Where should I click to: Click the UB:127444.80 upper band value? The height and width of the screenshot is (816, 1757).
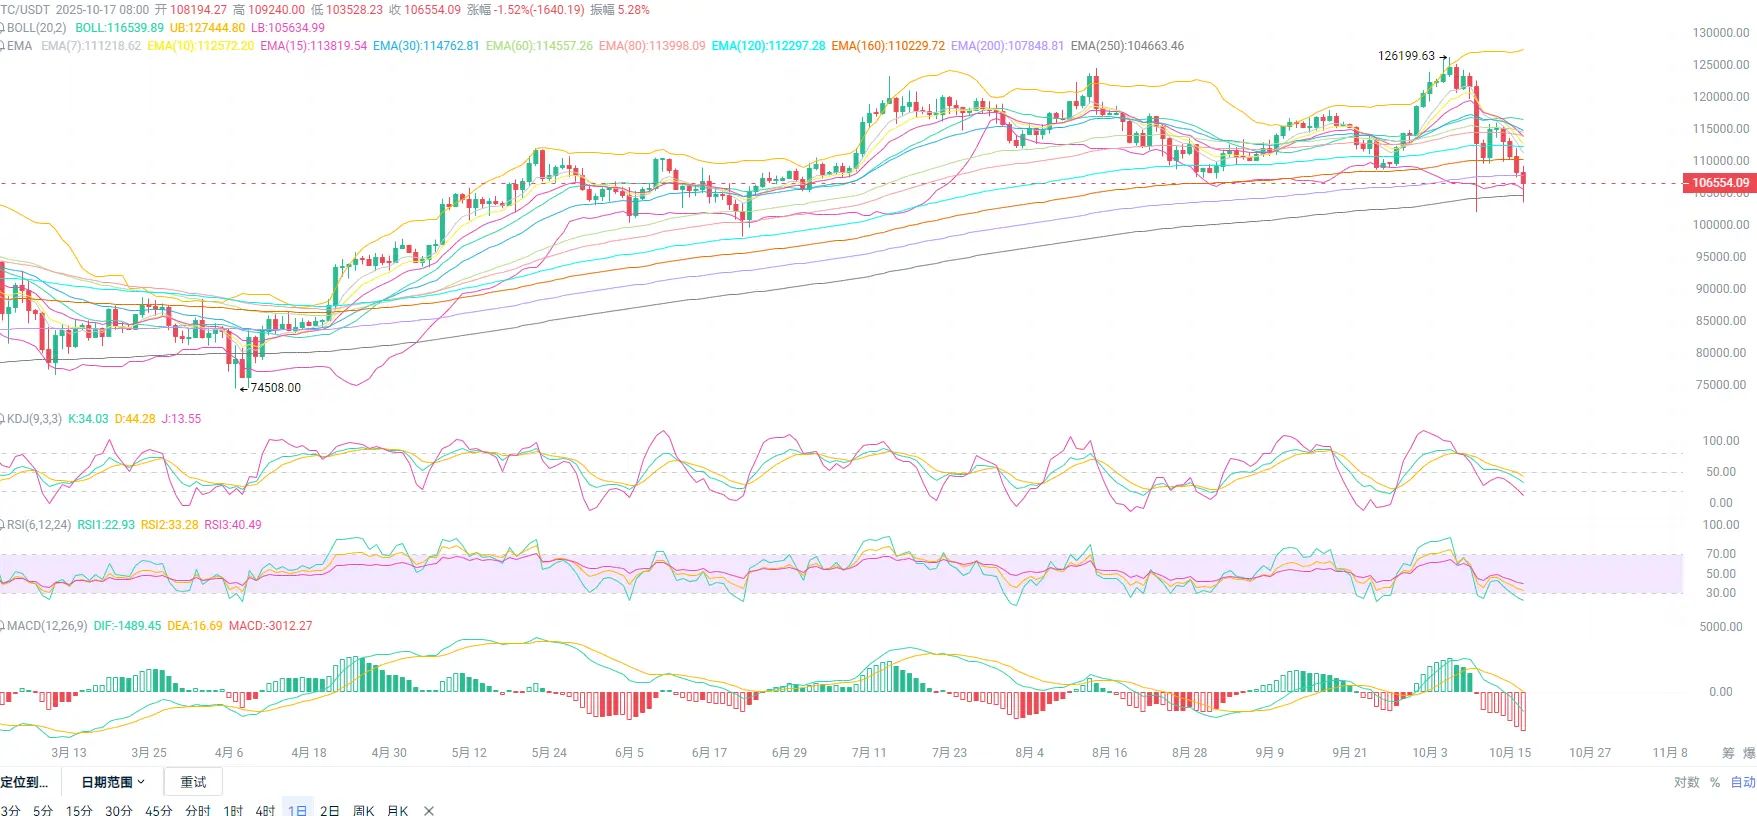207,28
